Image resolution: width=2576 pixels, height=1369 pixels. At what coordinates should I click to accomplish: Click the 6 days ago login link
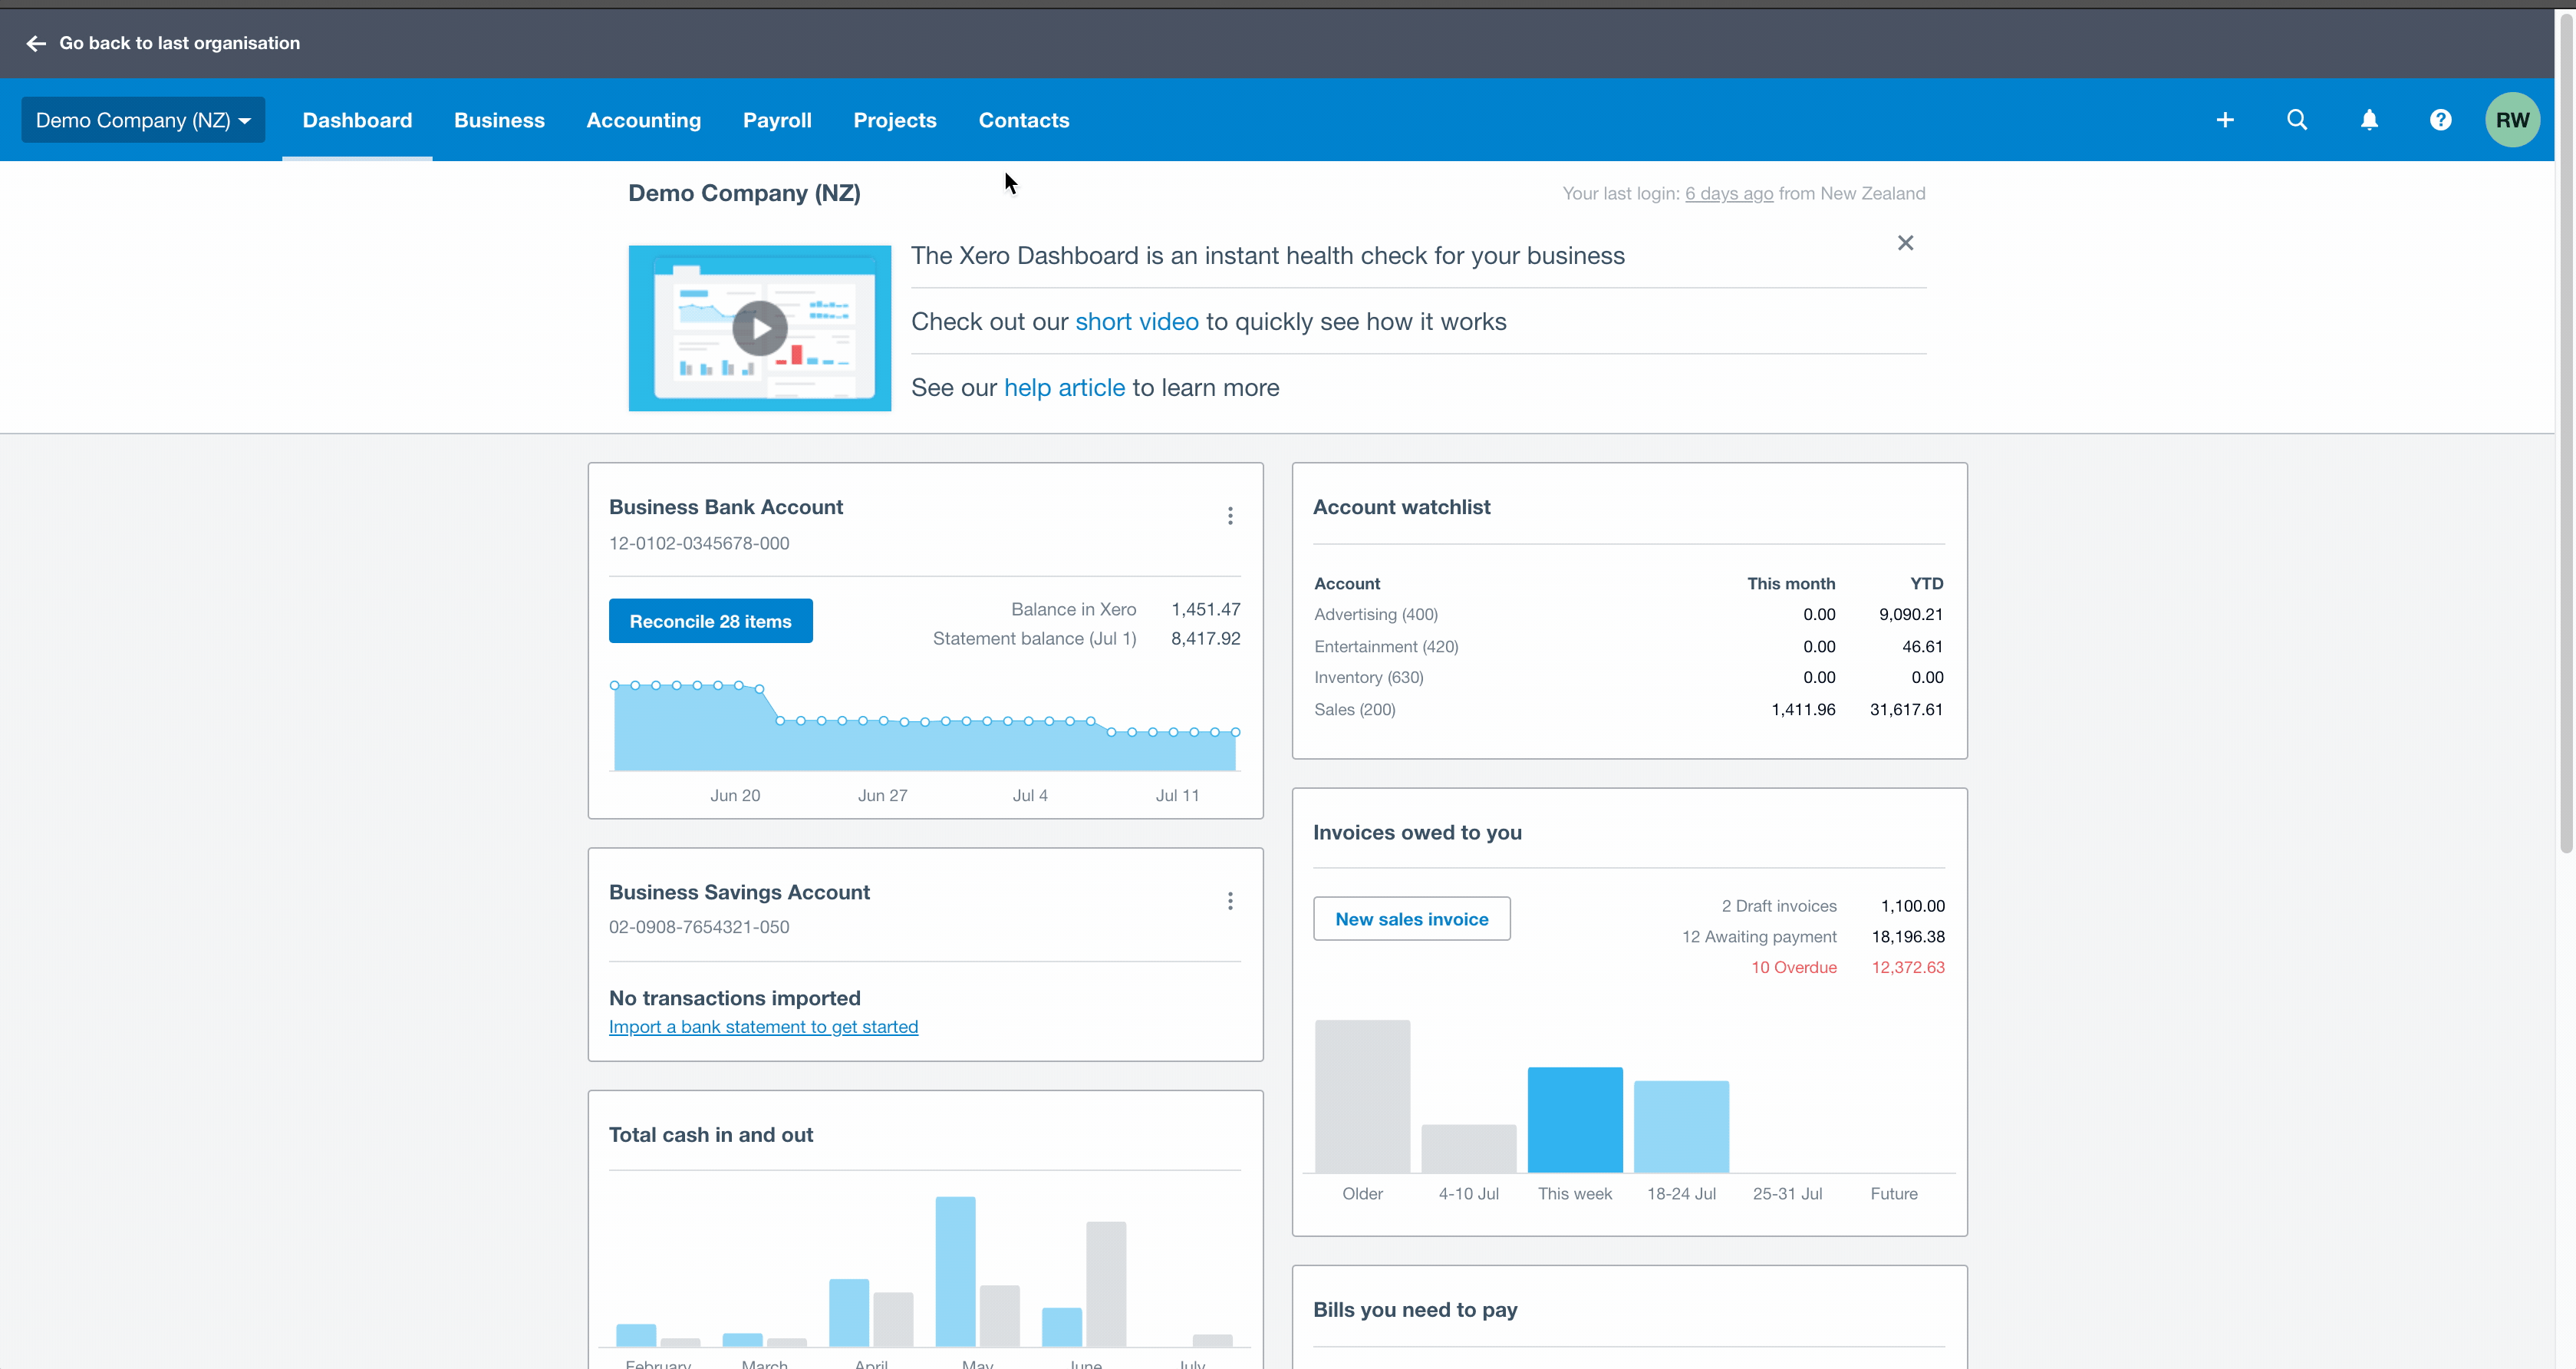[1729, 193]
